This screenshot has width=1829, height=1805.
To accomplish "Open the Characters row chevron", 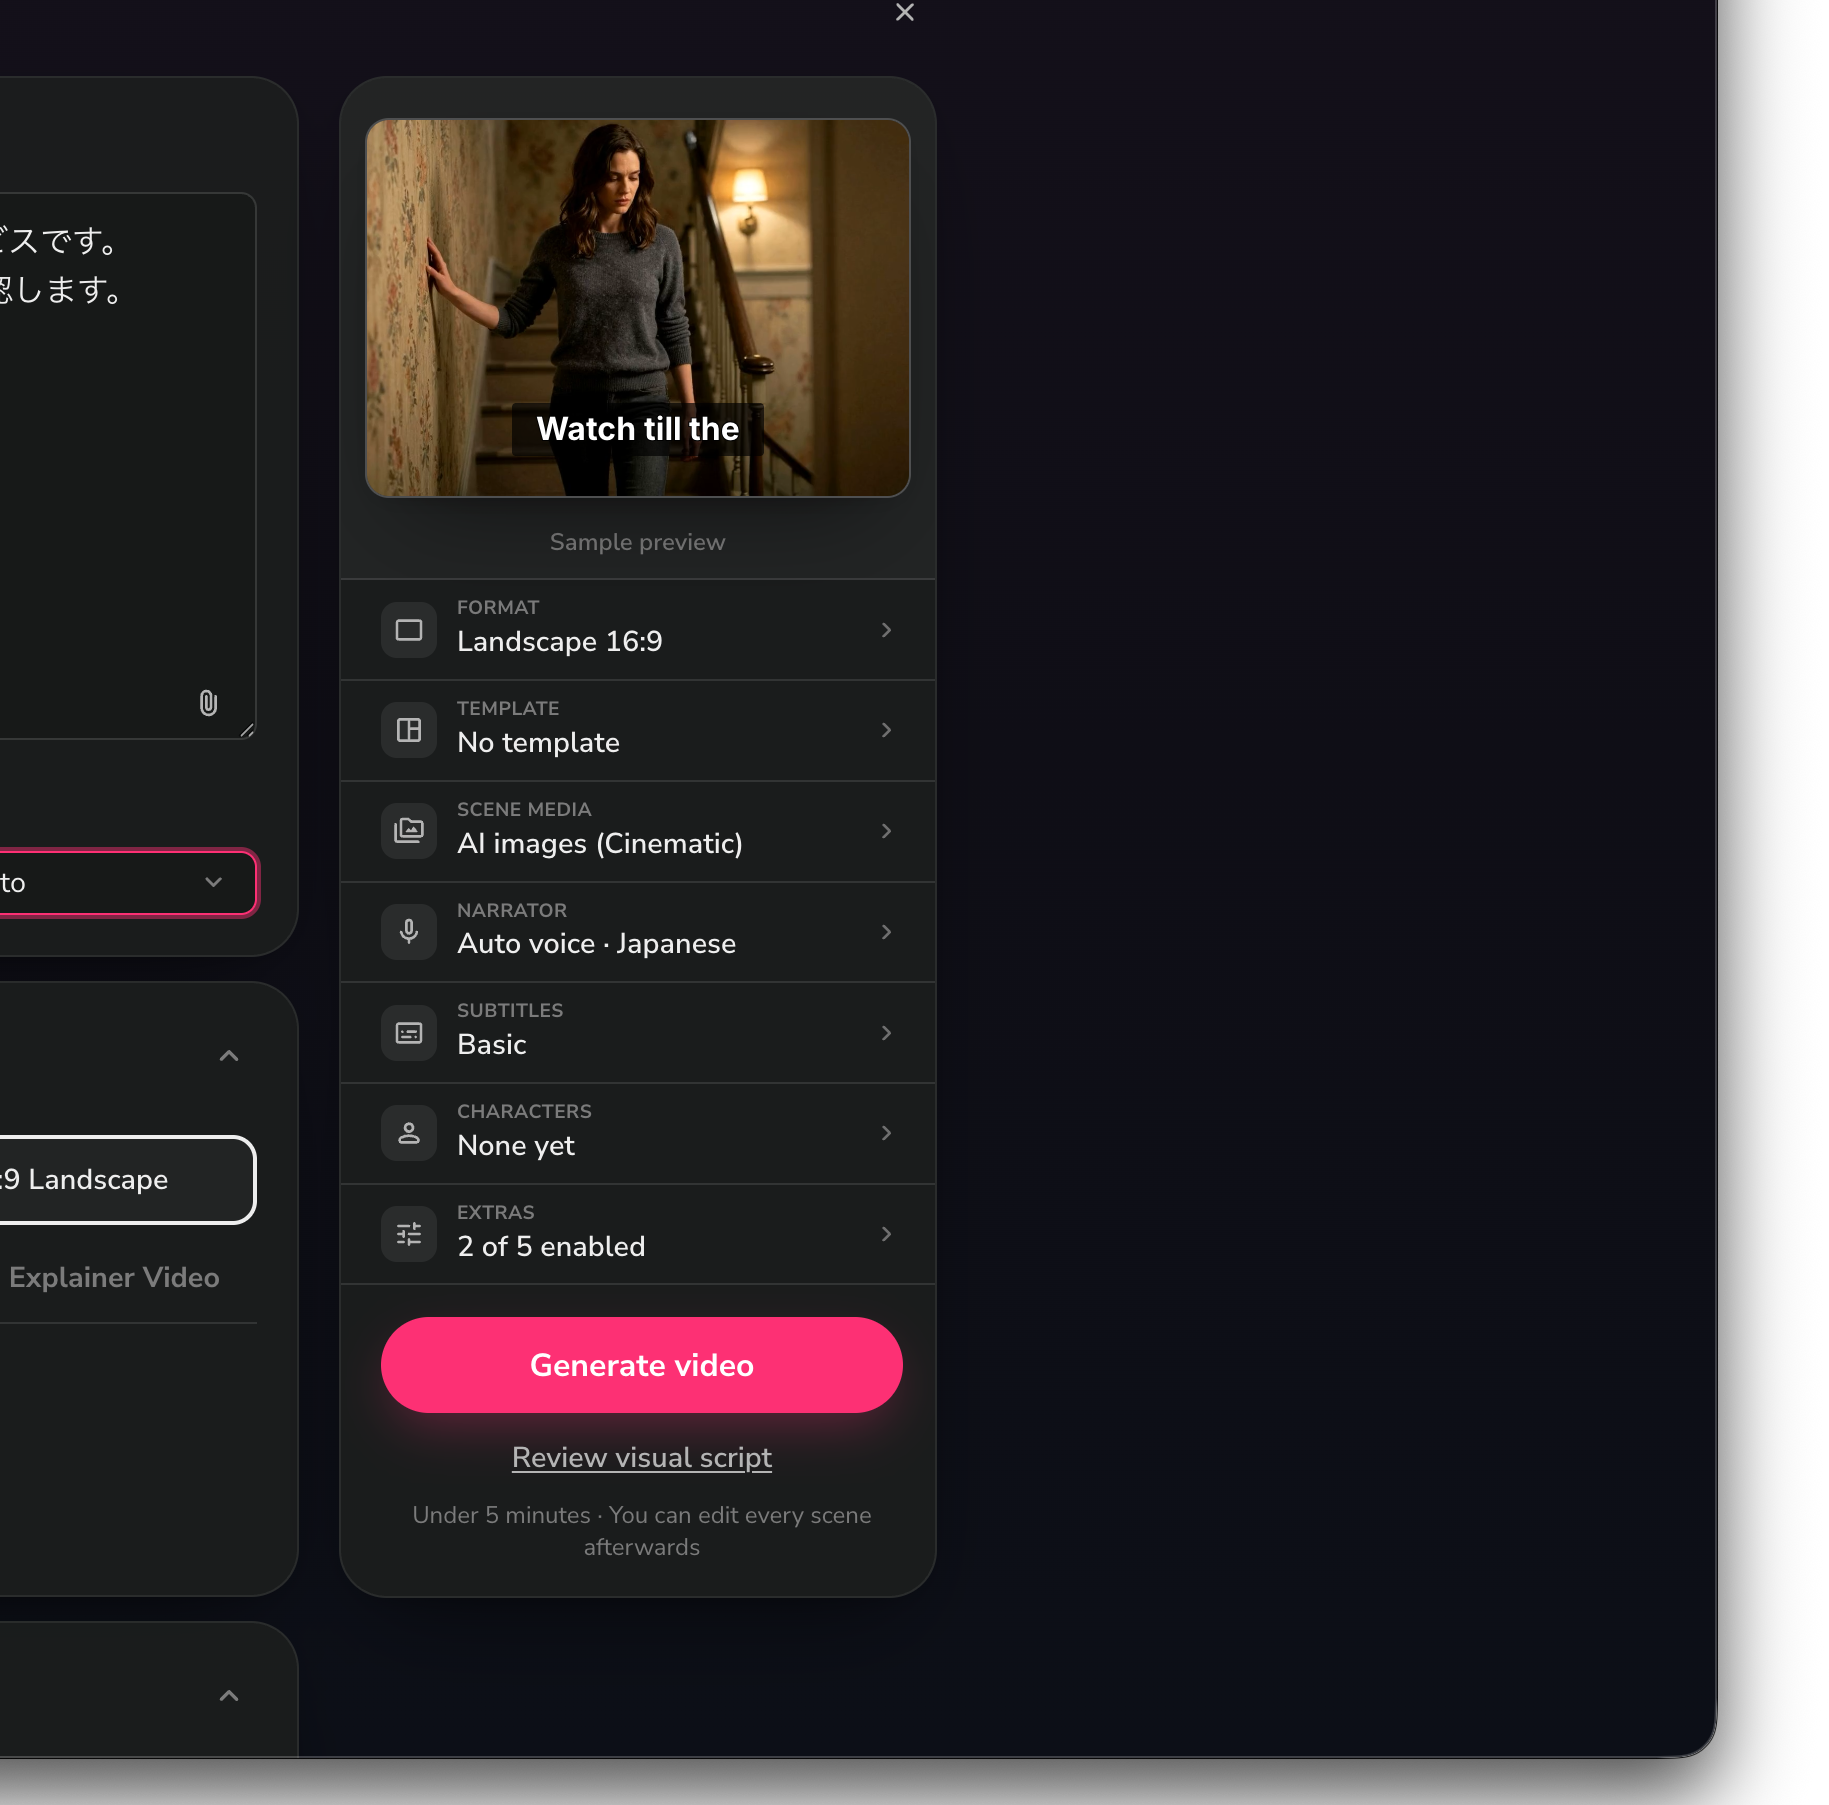I will 886,1133.
